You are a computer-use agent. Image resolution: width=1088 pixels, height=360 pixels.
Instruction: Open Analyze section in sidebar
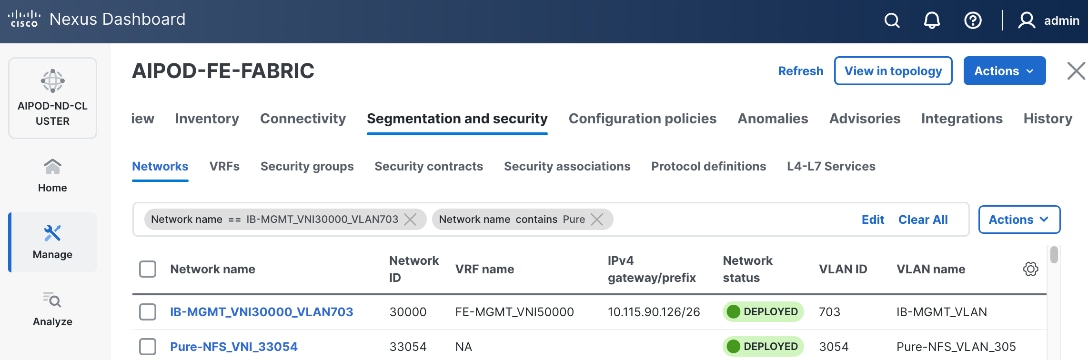pos(53,309)
